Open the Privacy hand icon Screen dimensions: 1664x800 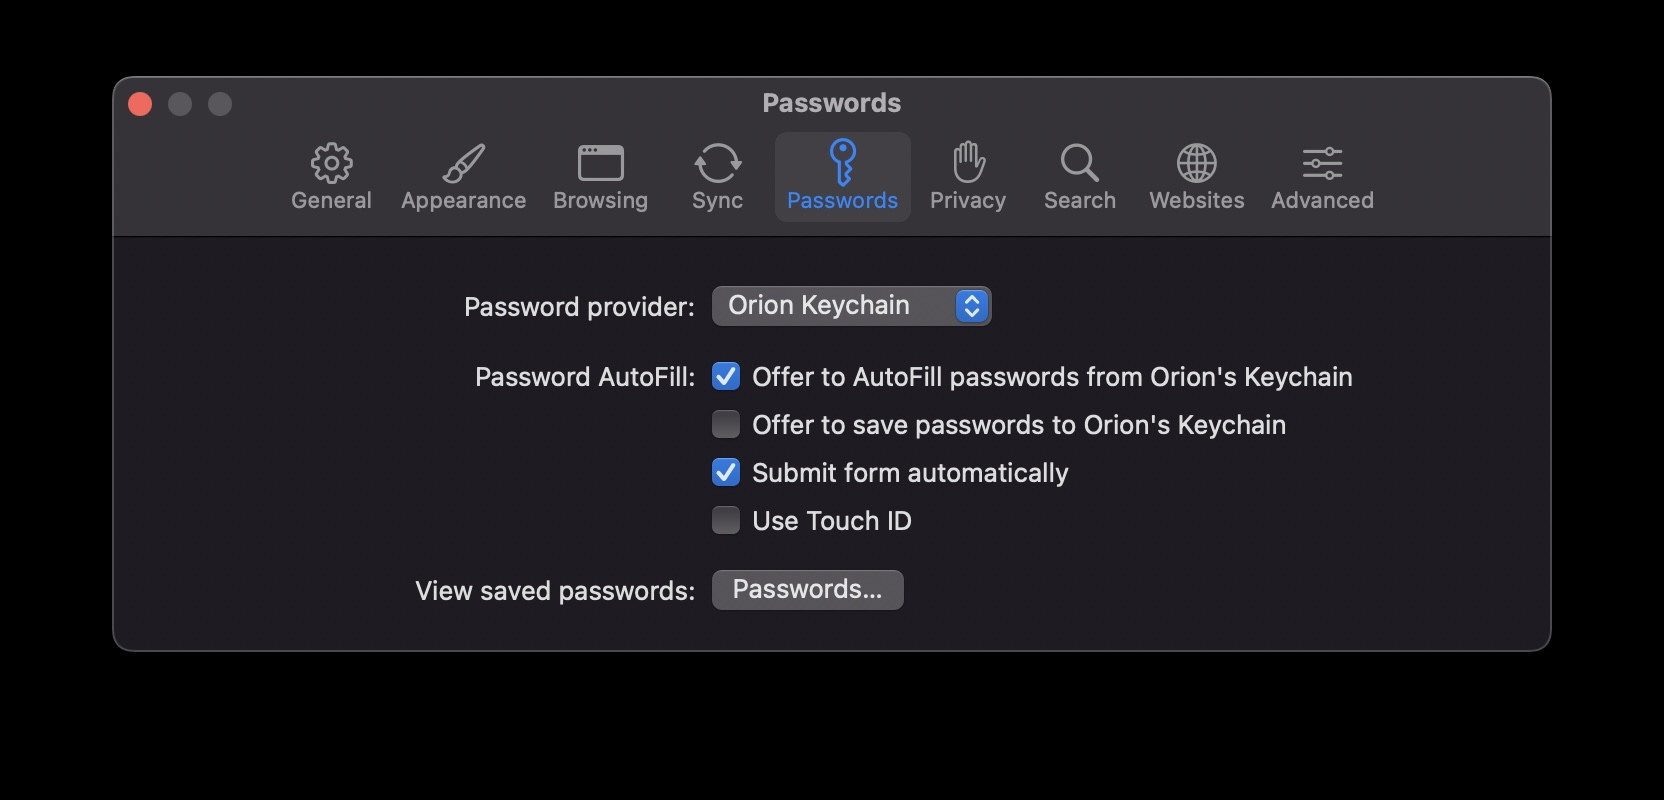[x=968, y=162]
